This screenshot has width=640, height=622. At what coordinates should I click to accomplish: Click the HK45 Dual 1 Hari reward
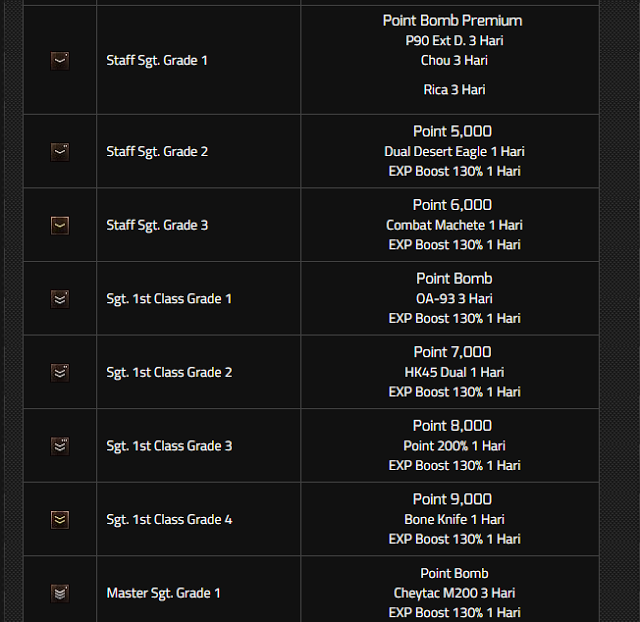(x=454, y=372)
